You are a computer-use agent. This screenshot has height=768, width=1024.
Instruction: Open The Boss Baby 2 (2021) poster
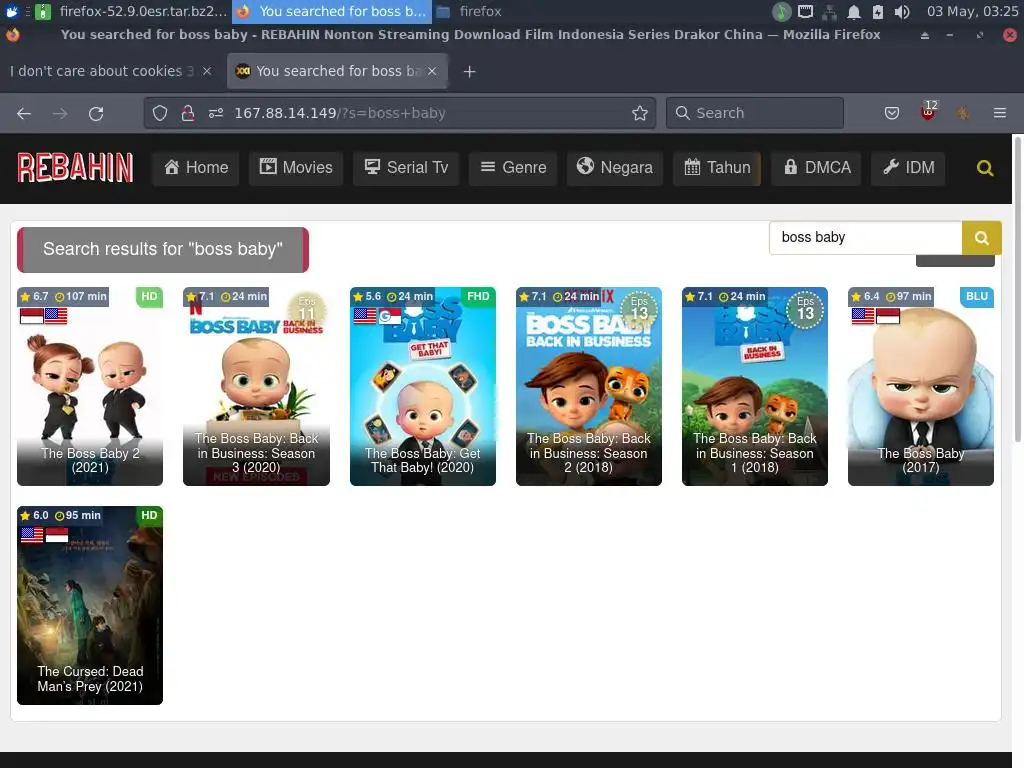click(90, 387)
